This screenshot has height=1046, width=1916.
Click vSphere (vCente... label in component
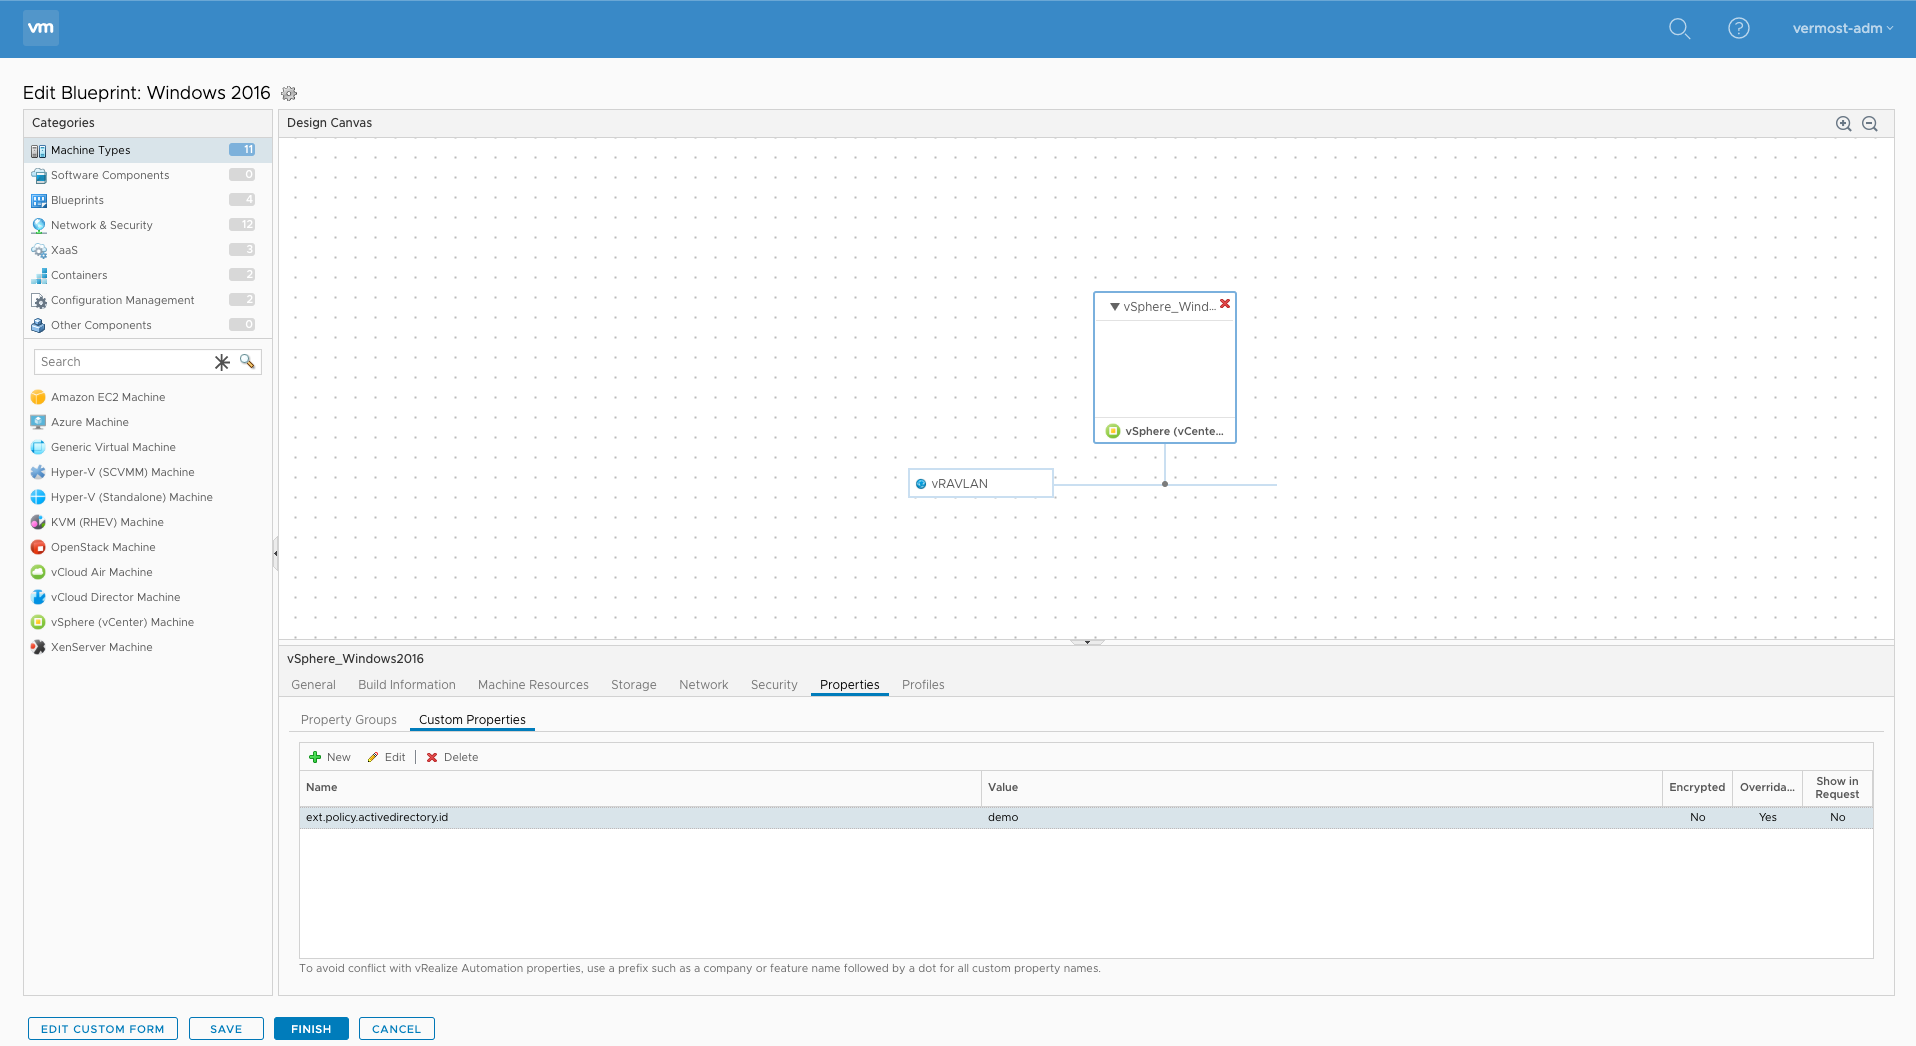(x=1174, y=431)
